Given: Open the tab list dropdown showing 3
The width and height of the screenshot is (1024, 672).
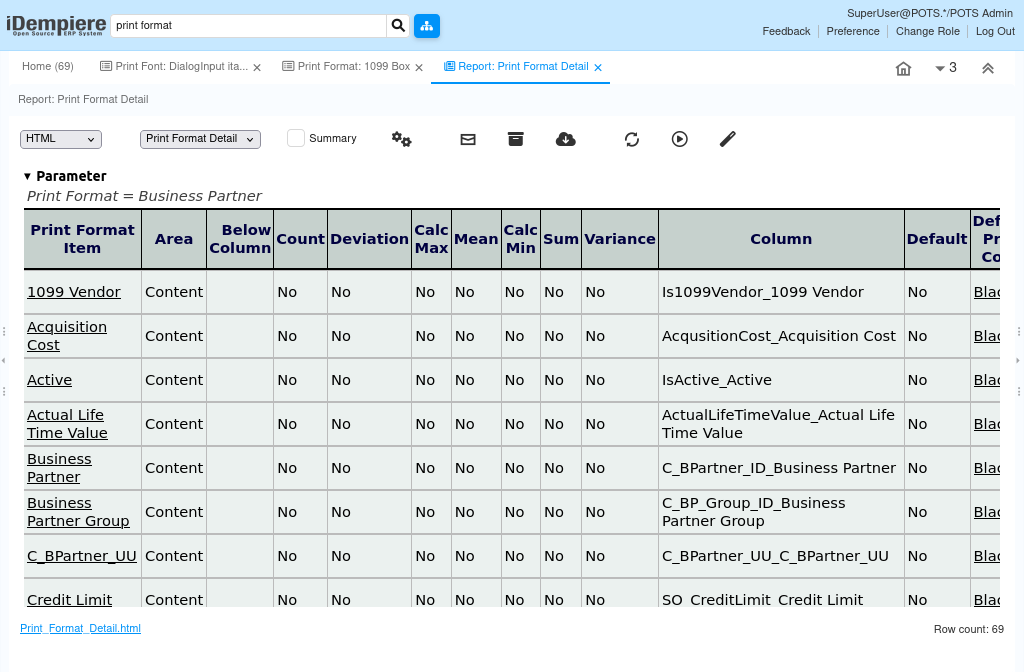Looking at the screenshot, I should coord(946,68).
